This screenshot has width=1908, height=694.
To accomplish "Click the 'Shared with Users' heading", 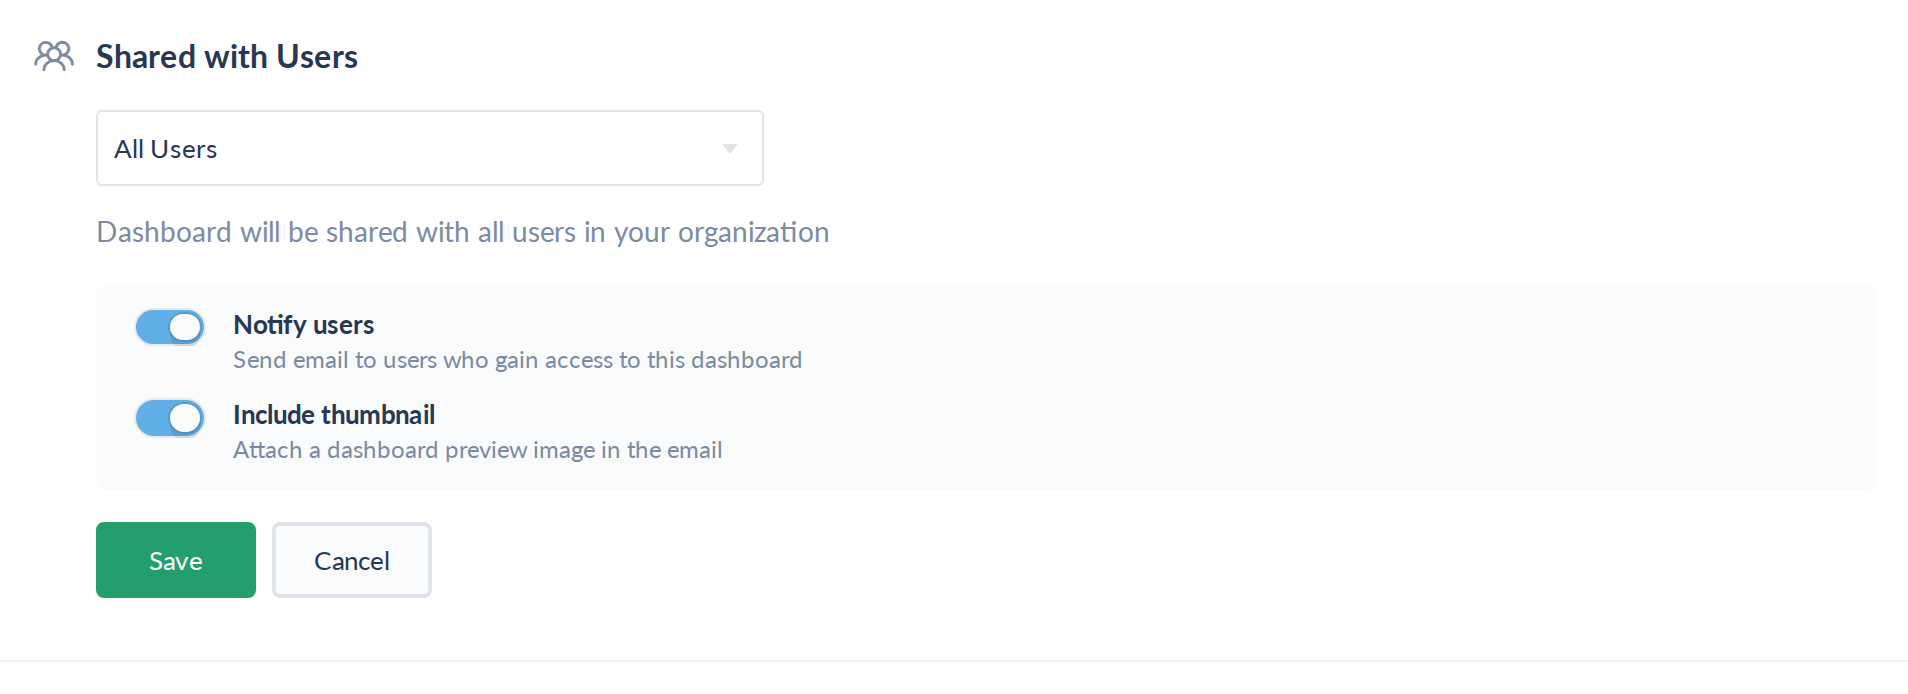I will coord(227,57).
